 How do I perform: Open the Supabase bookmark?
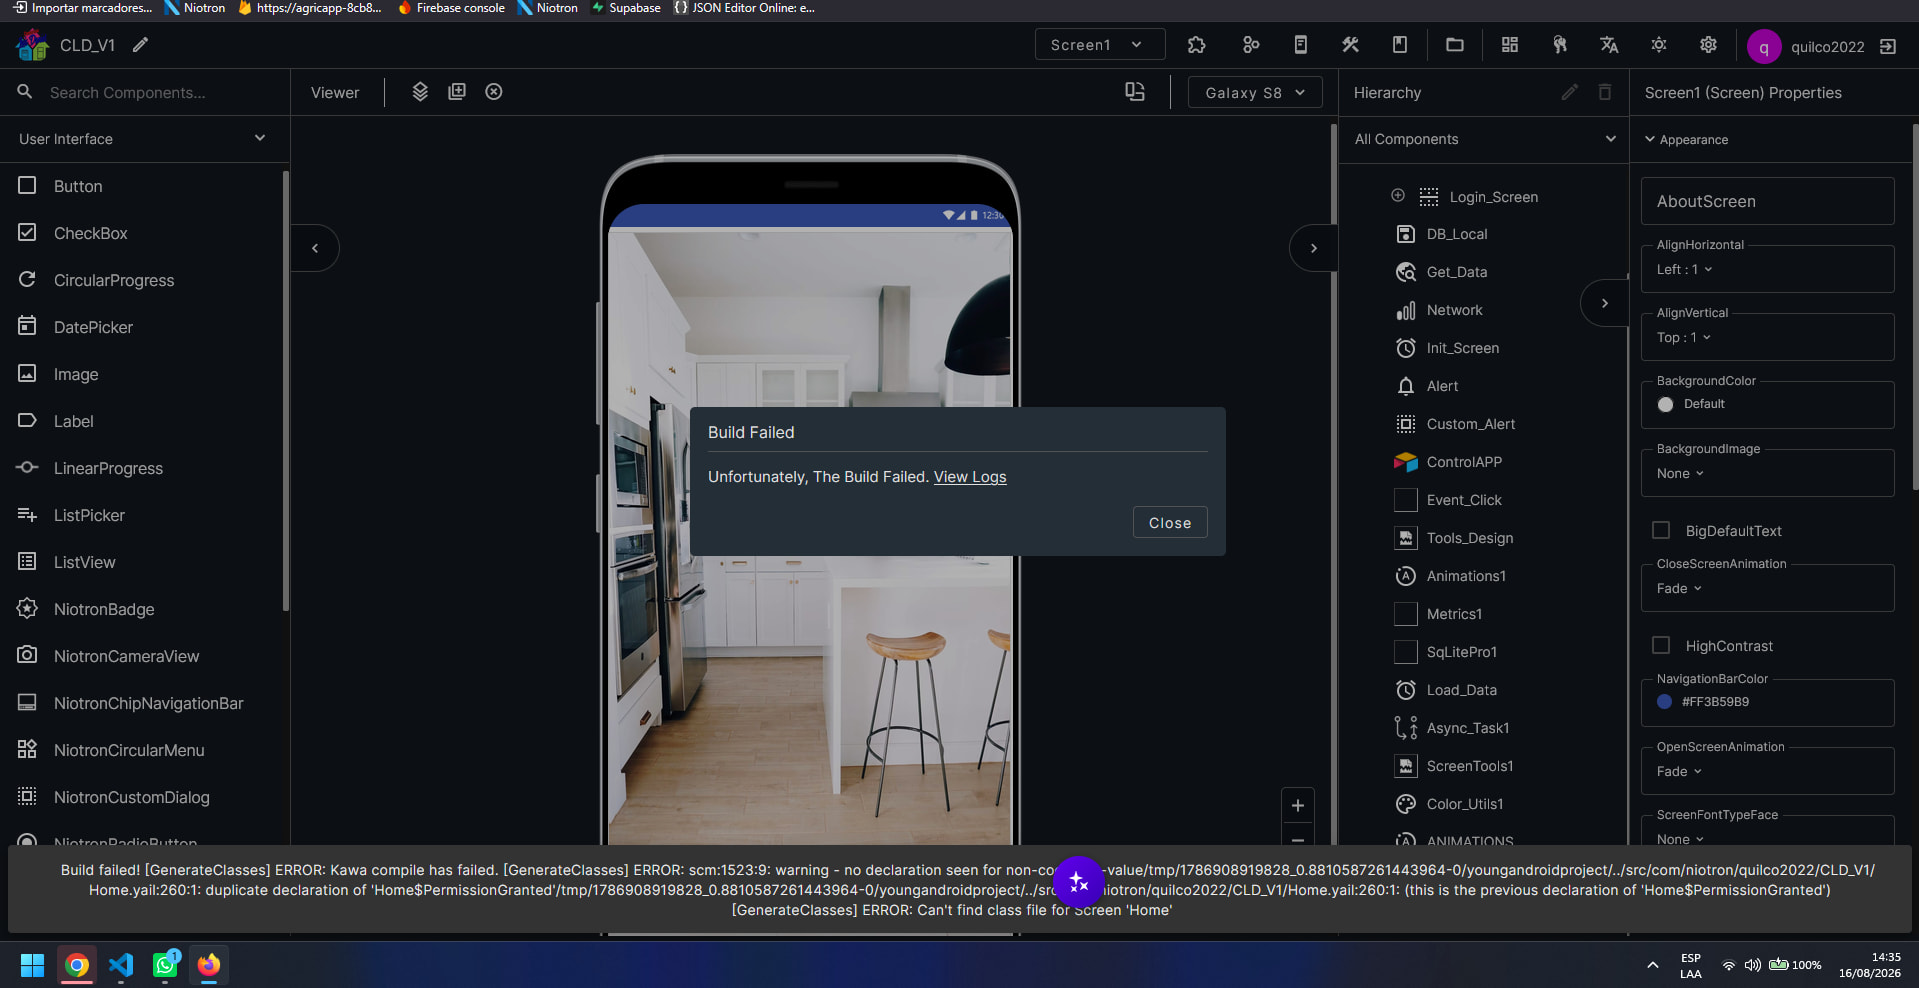pos(626,8)
